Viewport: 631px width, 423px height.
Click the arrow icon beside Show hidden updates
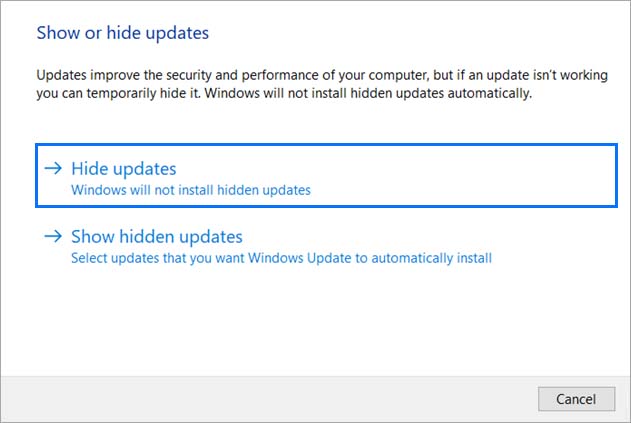pos(54,237)
